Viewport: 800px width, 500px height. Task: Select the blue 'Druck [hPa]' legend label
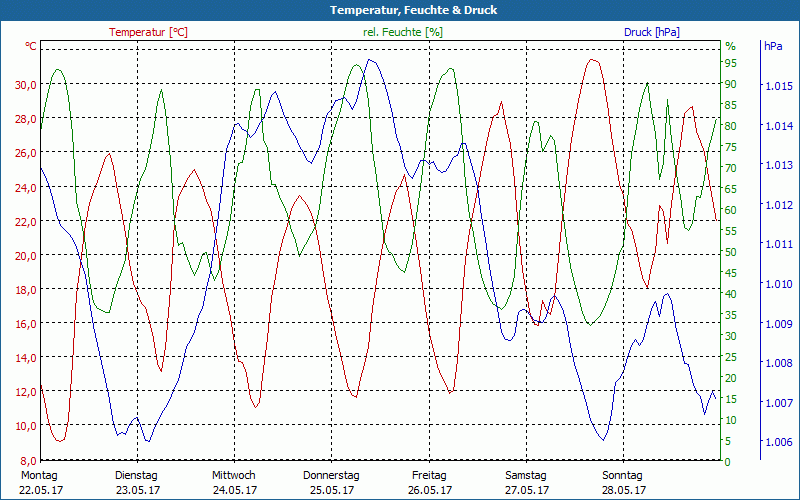point(651,32)
